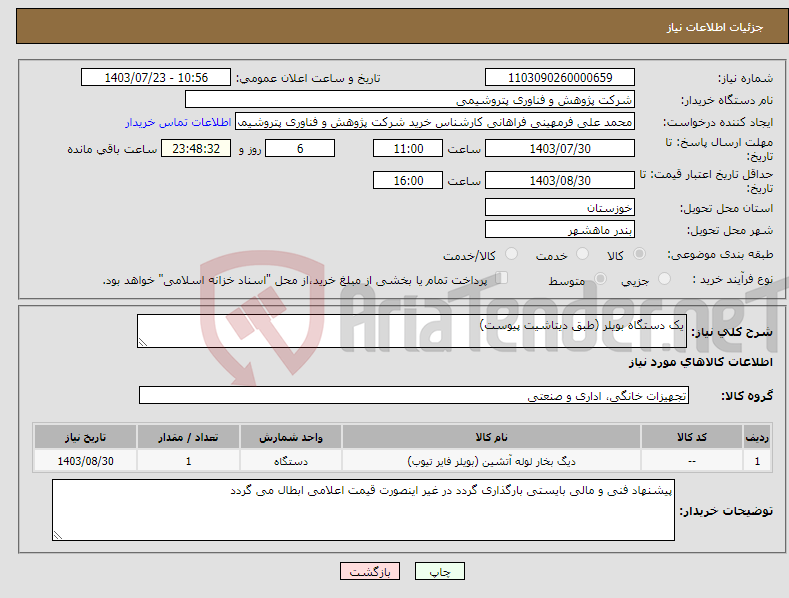Click the delivery province field خوزستان
This screenshot has height=598, width=789.
click(x=560, y=207)
